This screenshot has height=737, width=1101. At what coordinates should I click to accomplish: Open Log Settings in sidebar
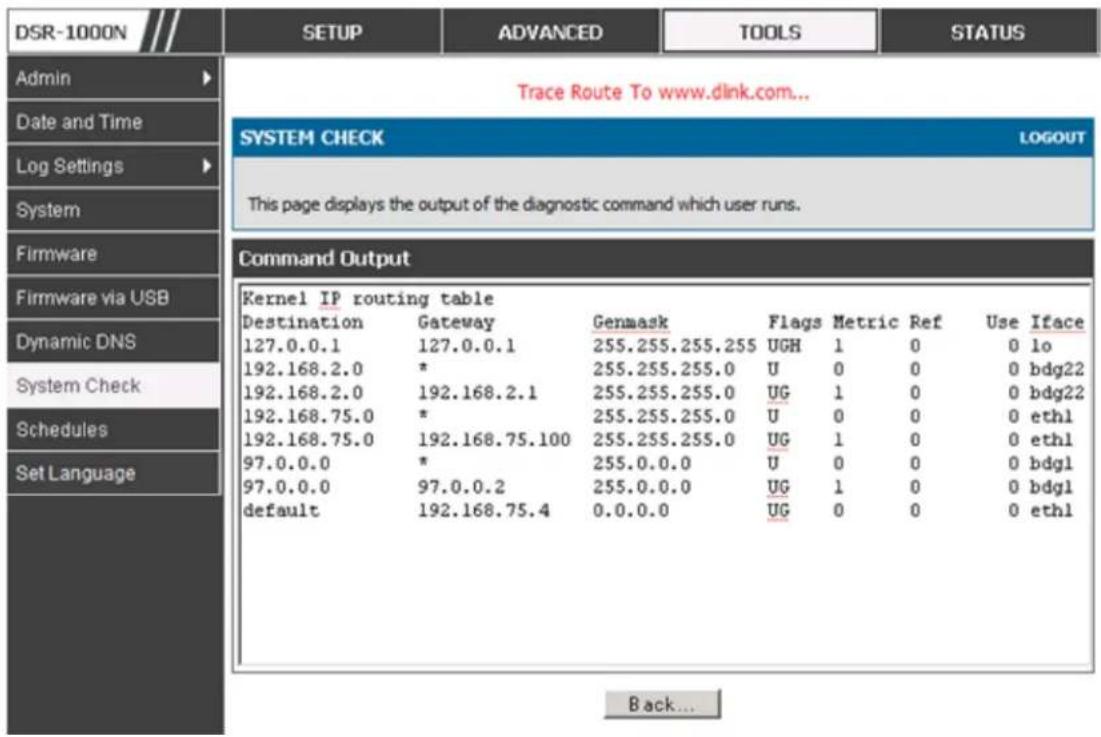click(x=114, y=166)
